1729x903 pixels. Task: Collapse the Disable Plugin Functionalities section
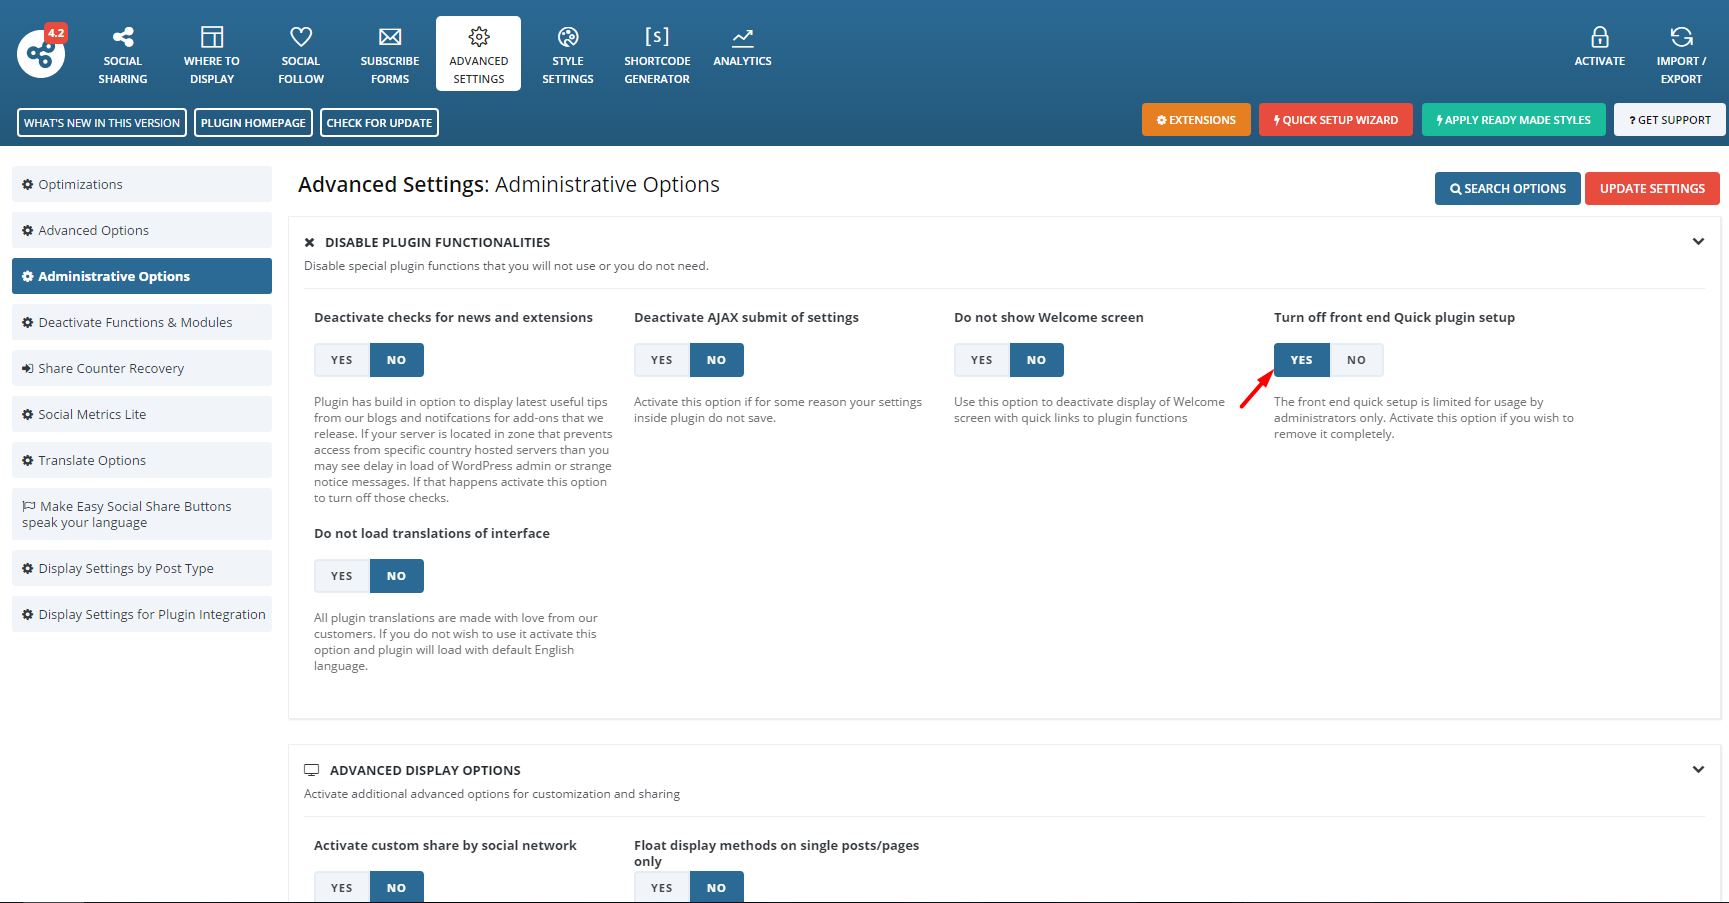click(1698, 242)
